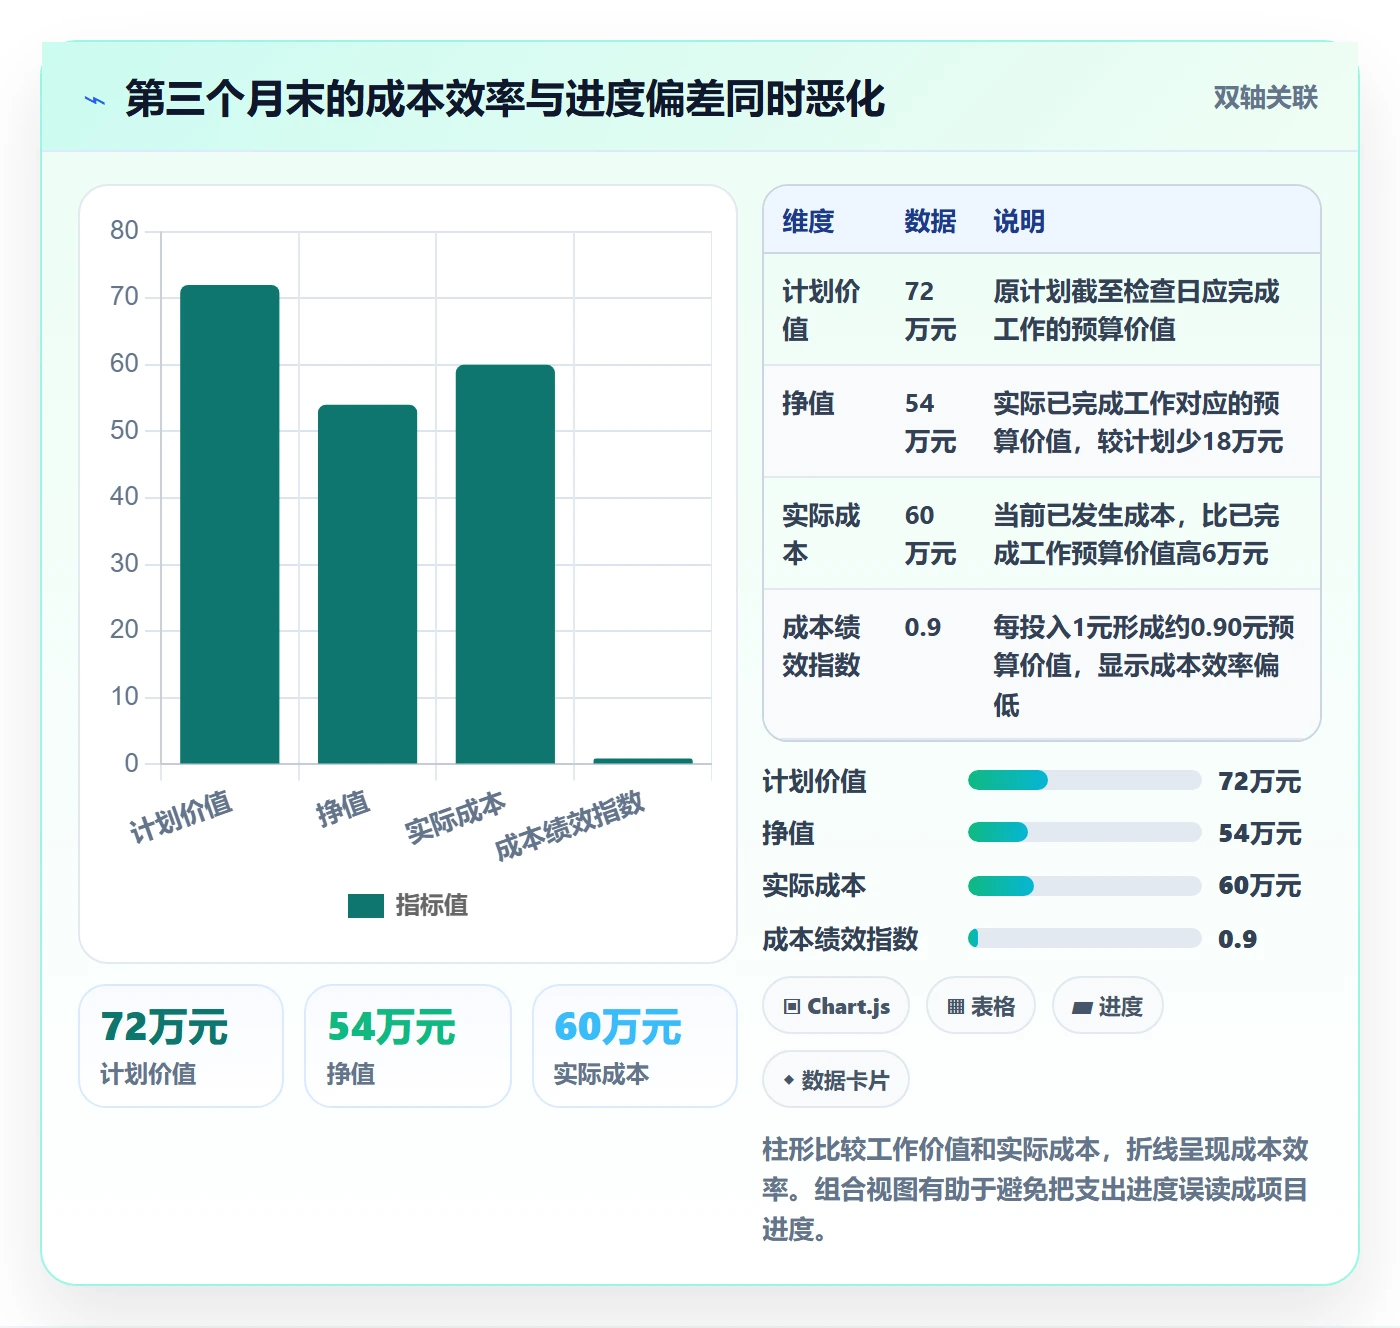Click the 60万元 progress value label
This screenshot has width=1400, height=1328.
[1260, 885]
